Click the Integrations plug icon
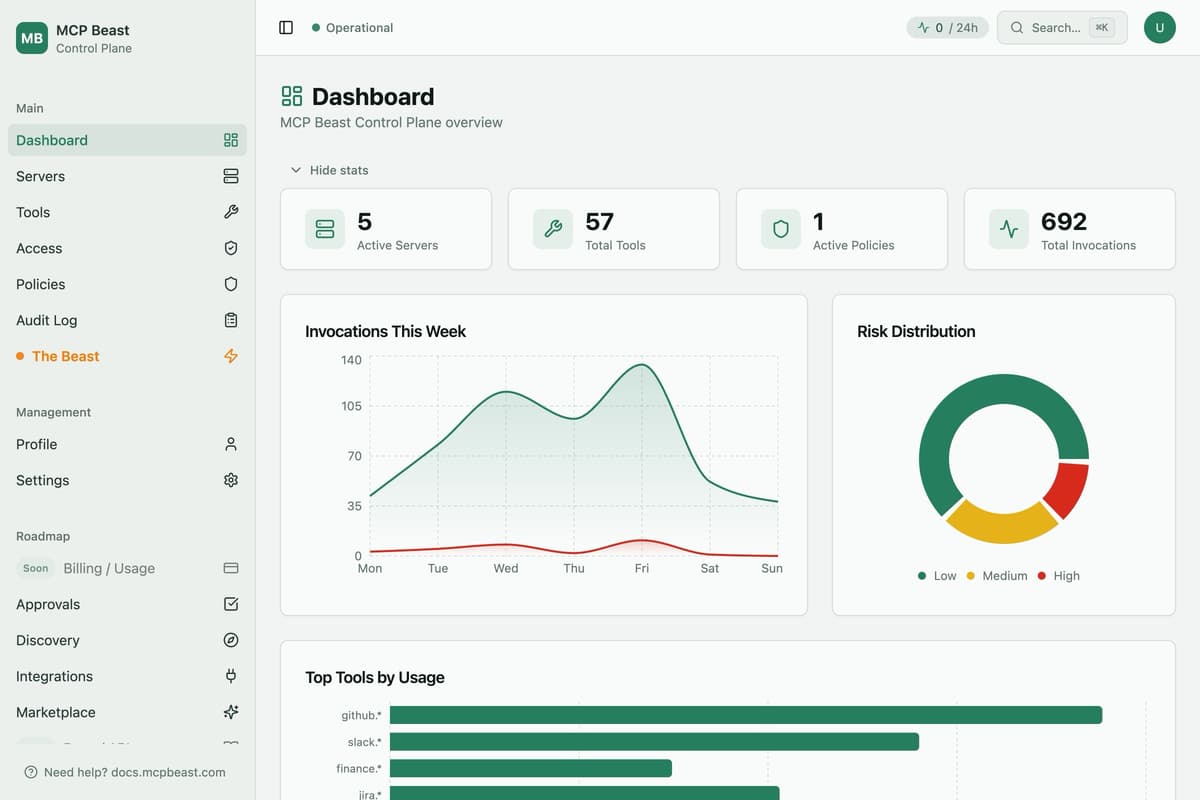 click(x=231, y=676)
